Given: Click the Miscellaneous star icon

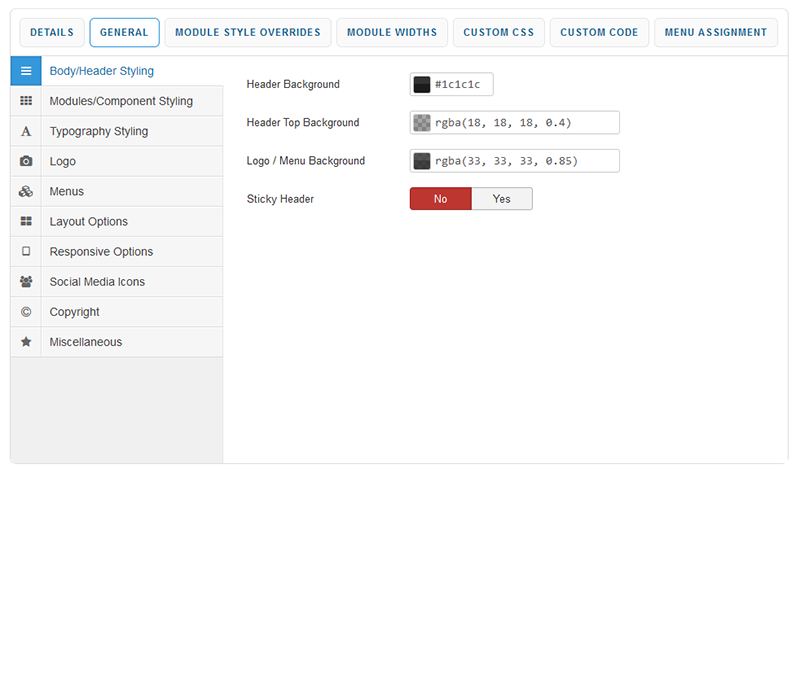Looking at the screenshot, I should click(x=26, y=342).
